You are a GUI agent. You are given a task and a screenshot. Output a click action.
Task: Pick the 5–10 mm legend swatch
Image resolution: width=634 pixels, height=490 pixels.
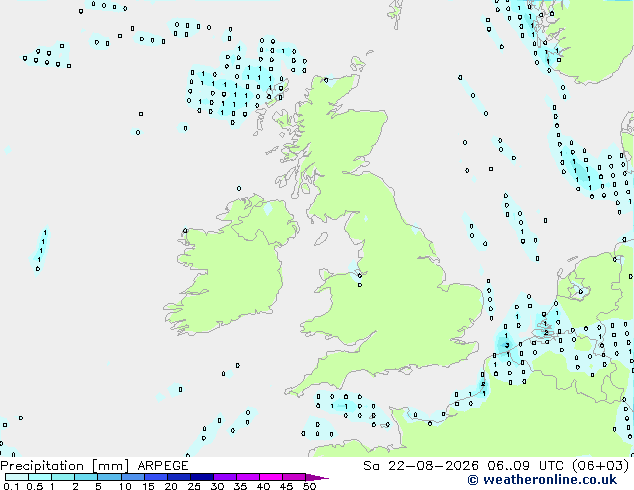[109, 477]
